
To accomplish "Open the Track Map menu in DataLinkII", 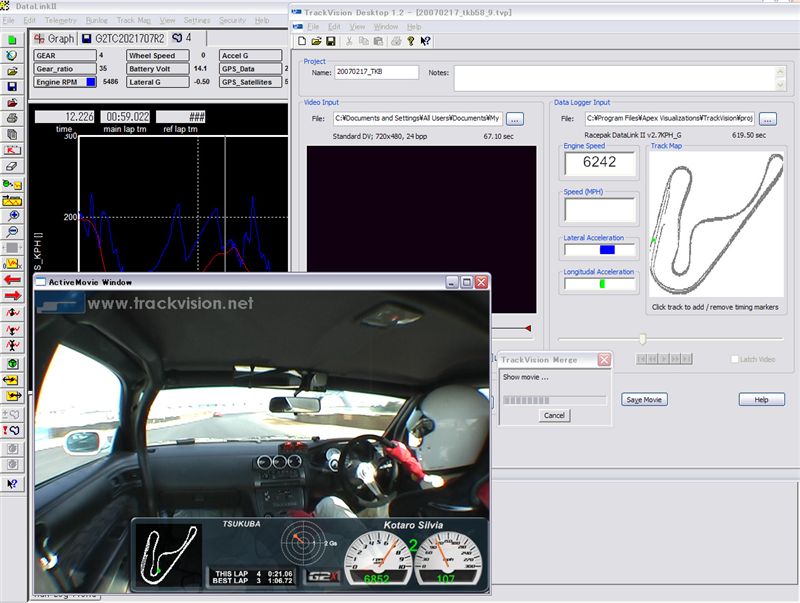I will pyautogui.click(x=134, y=20).
